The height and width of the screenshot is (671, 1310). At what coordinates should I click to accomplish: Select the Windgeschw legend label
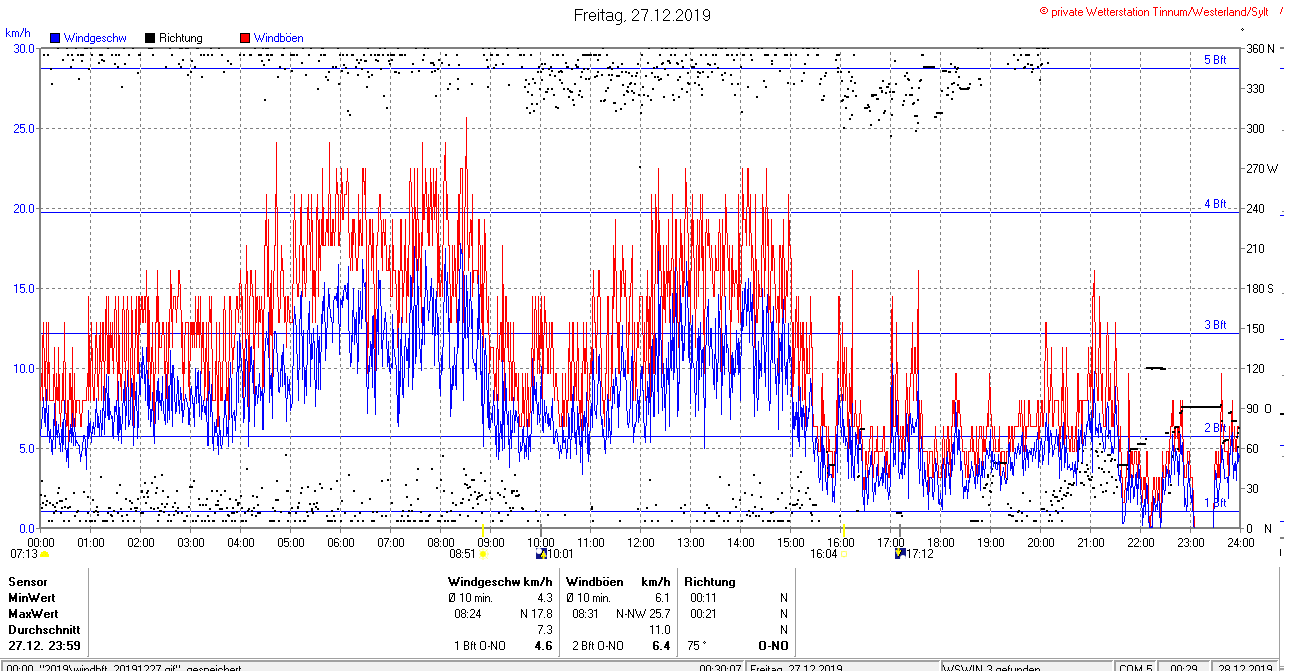[x=95, y=38]
